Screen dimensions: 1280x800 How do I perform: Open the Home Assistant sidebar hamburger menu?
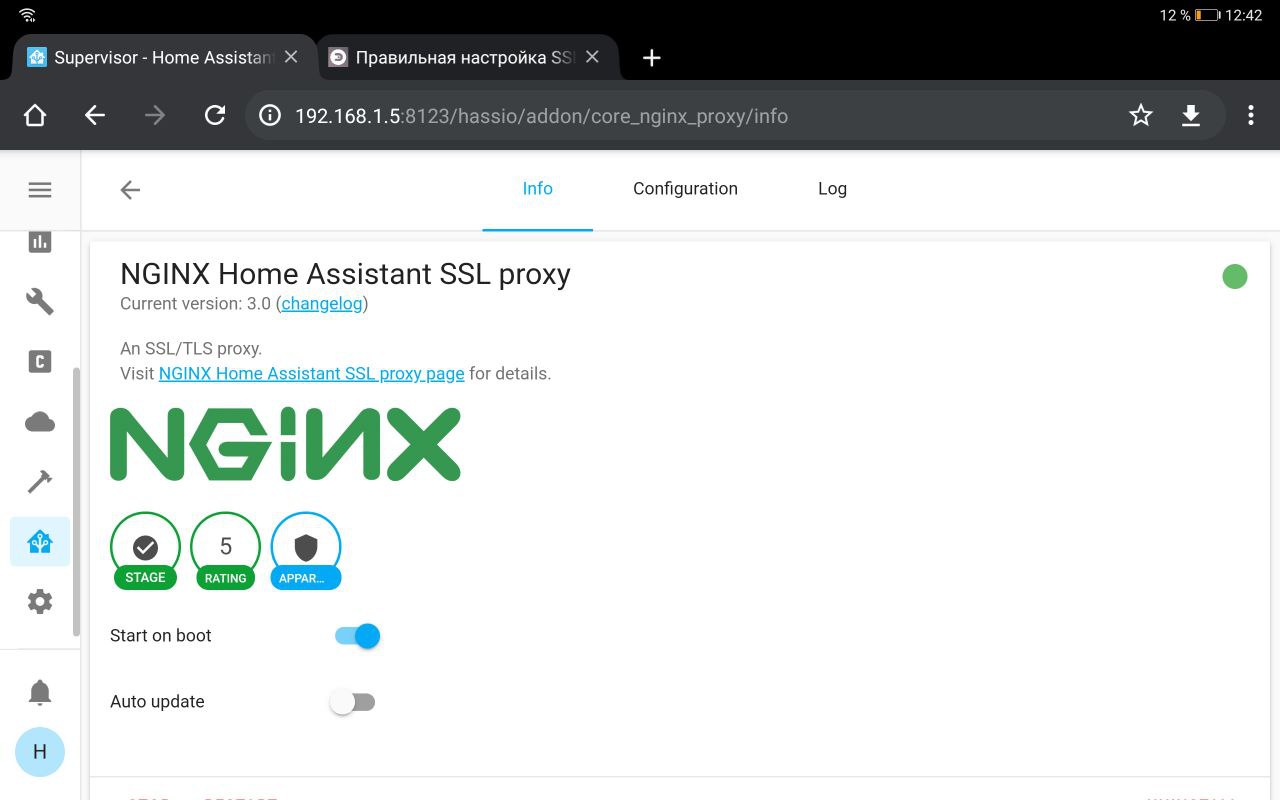tap(40, 189)
